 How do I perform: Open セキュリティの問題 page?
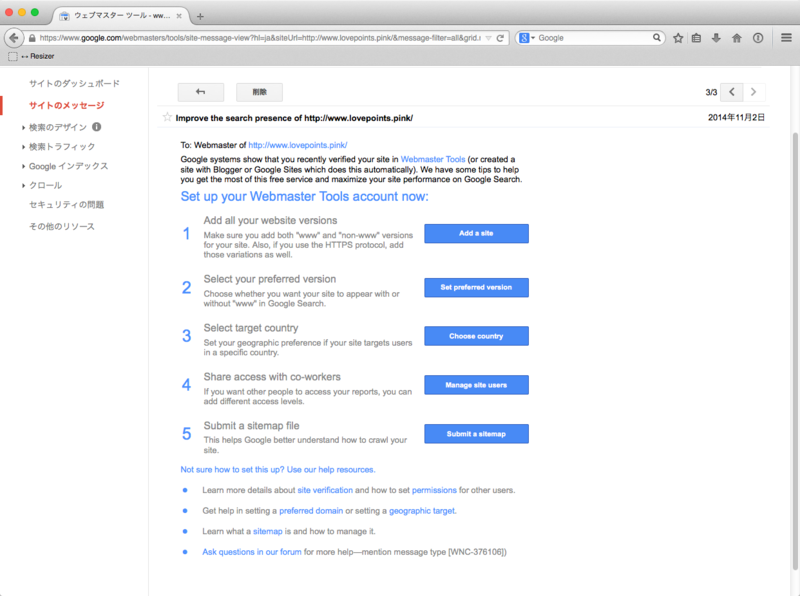tap(66, 205)
